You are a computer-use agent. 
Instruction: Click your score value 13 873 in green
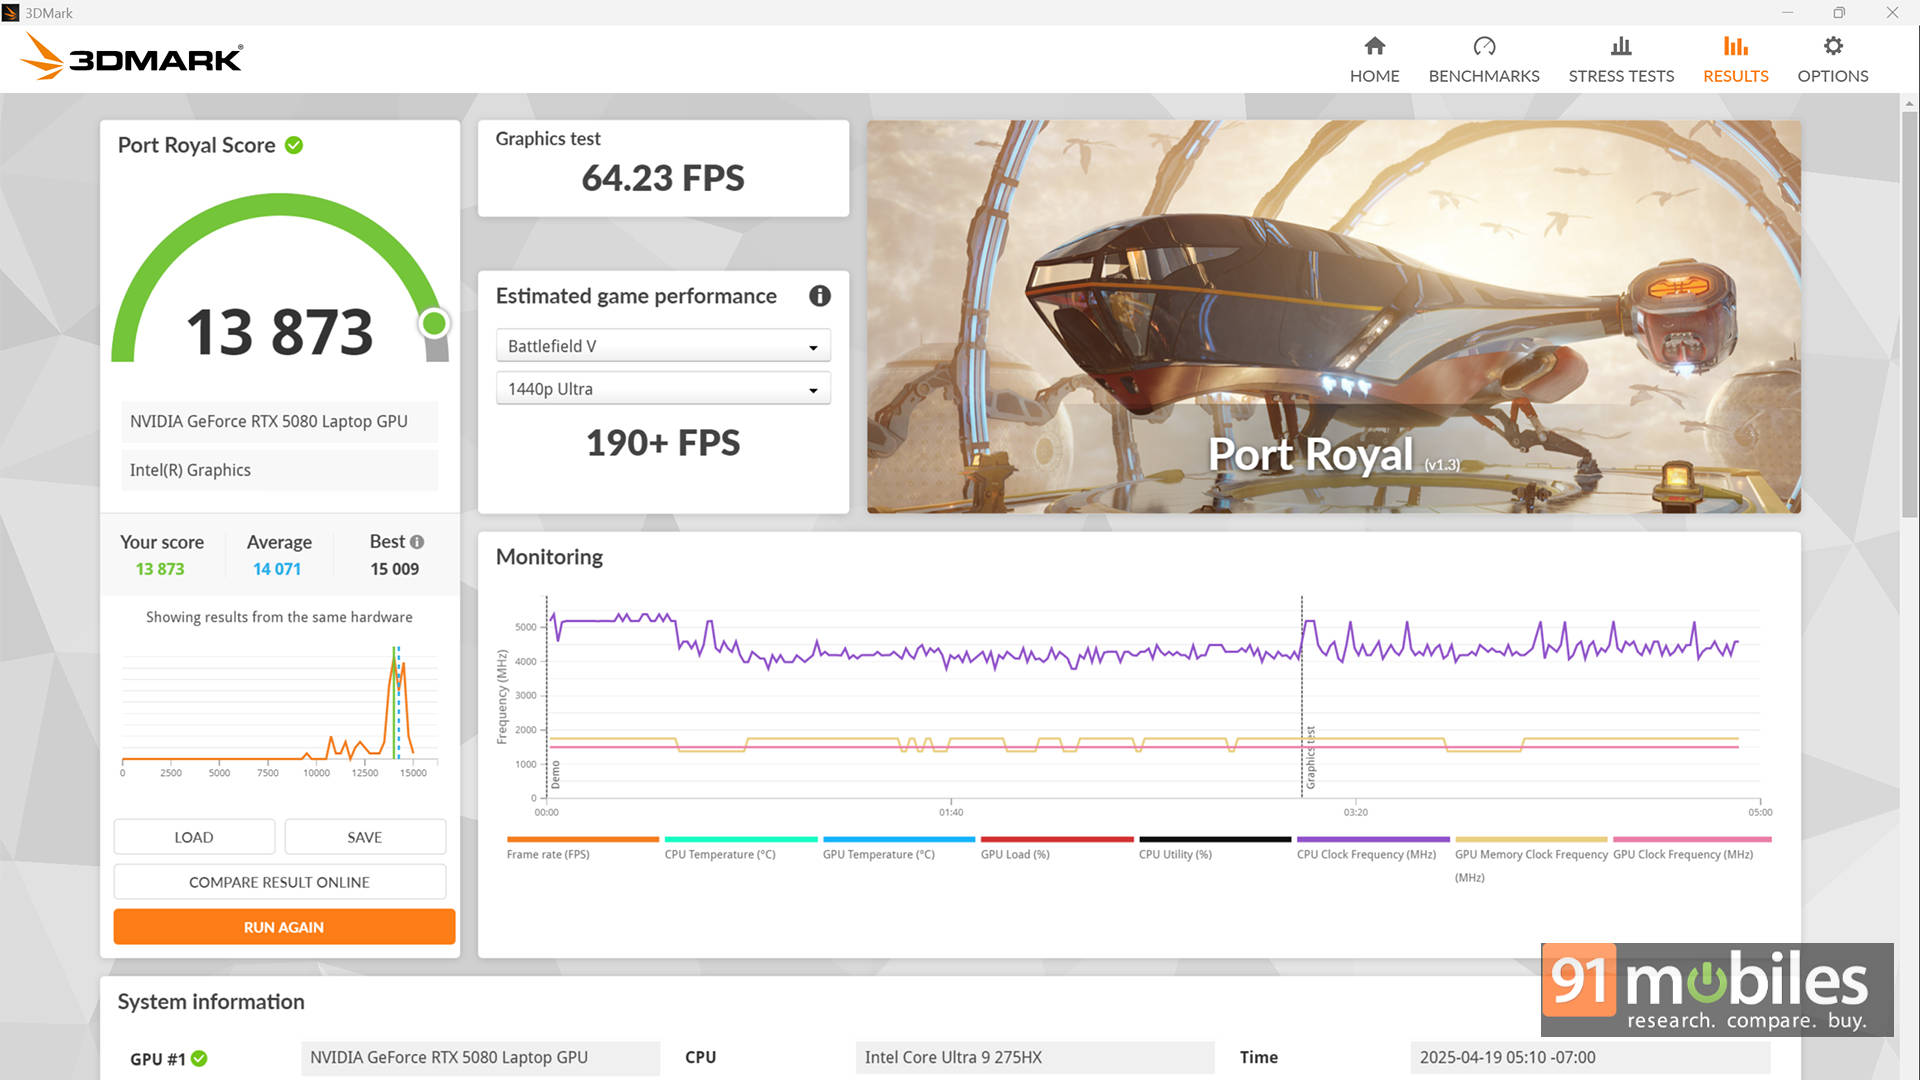coord(160,569)
